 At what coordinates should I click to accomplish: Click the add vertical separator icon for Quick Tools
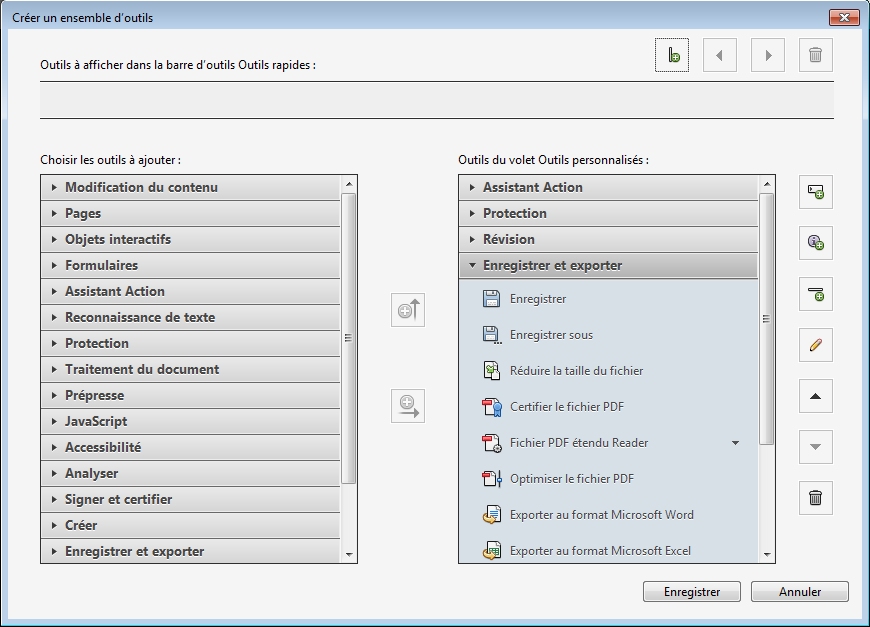672,55
